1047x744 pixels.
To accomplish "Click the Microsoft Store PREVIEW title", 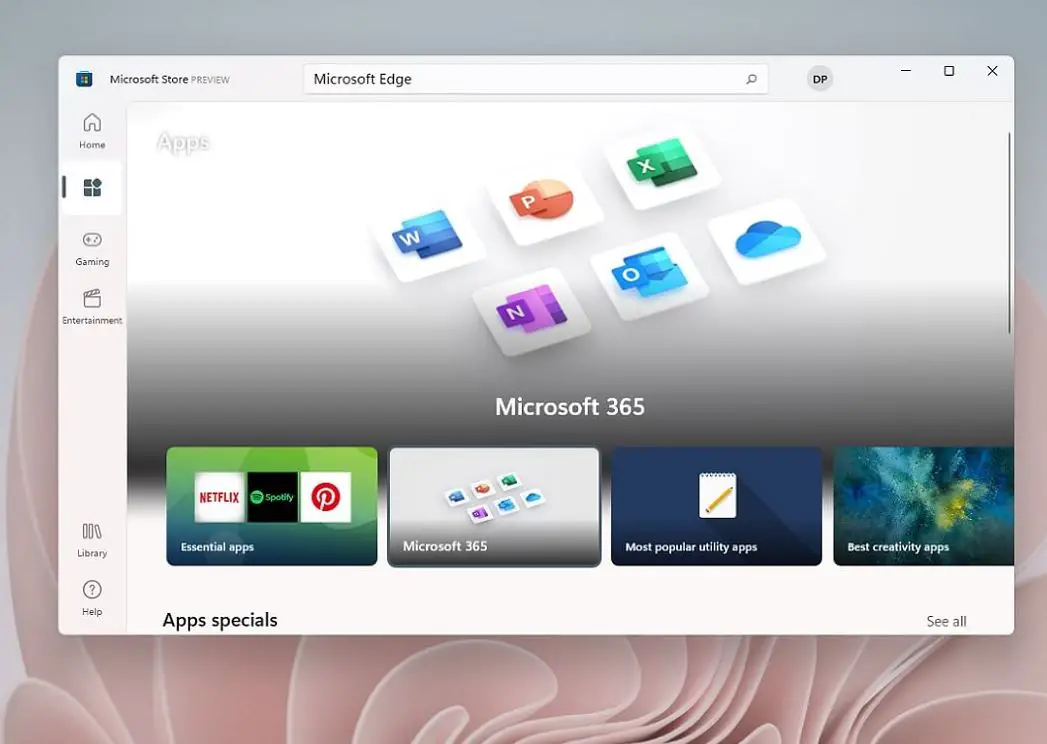I will (x=170, y=79).
